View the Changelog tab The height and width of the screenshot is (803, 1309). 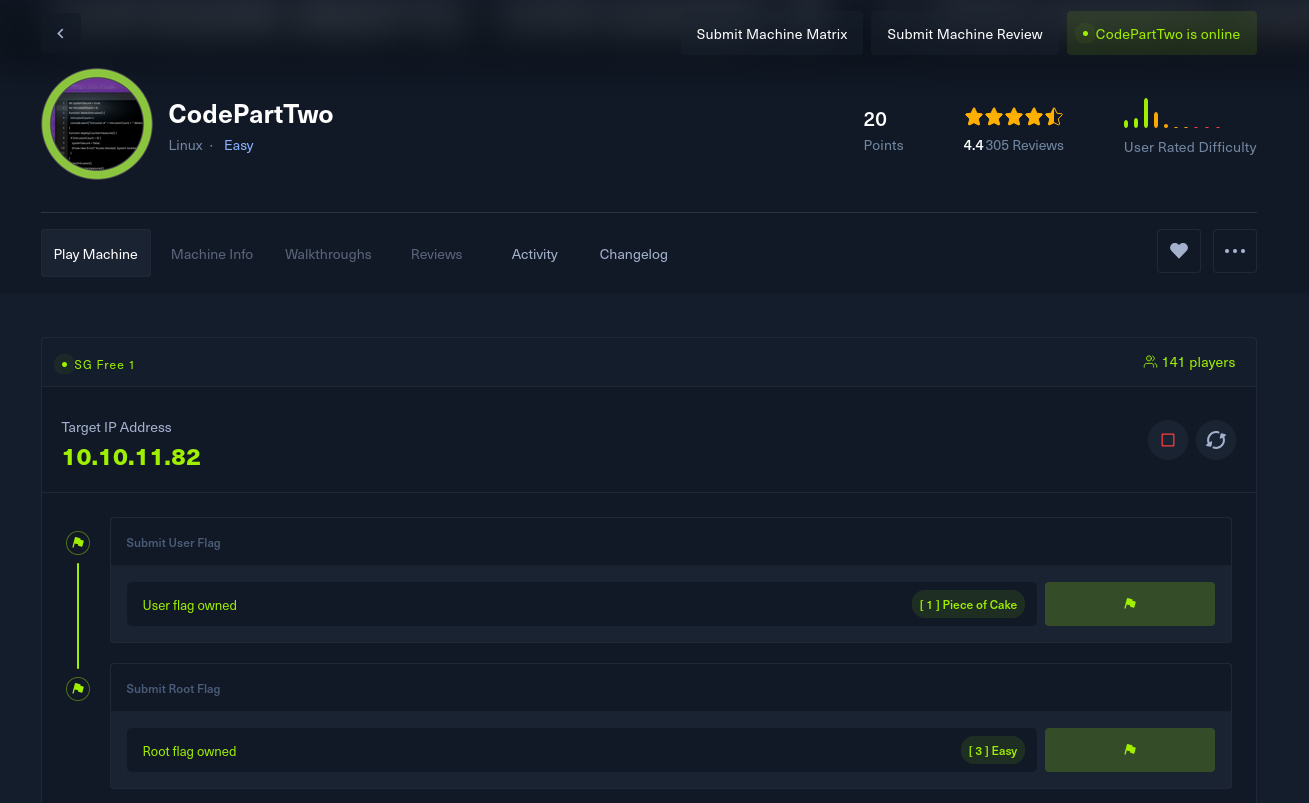click(x=633, y=254)
